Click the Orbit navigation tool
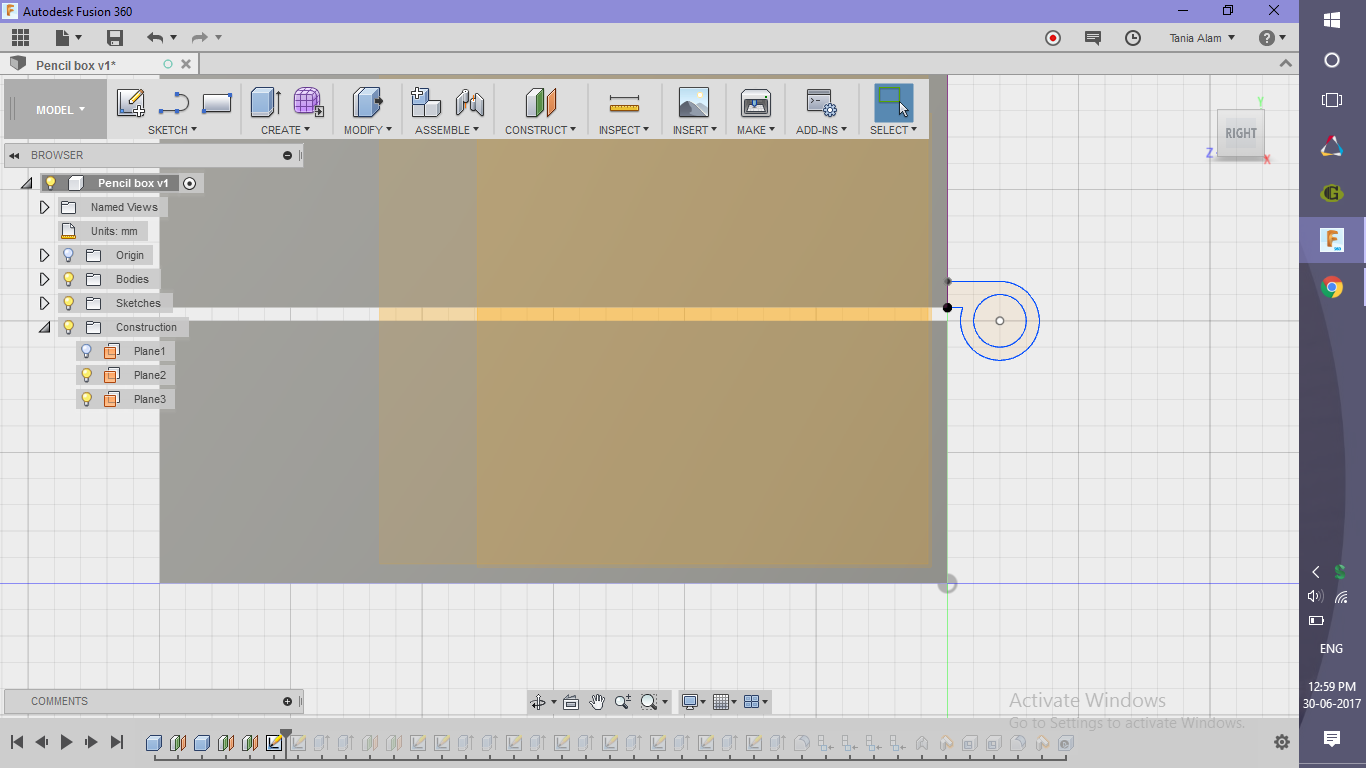 click(x=540, y=702)
